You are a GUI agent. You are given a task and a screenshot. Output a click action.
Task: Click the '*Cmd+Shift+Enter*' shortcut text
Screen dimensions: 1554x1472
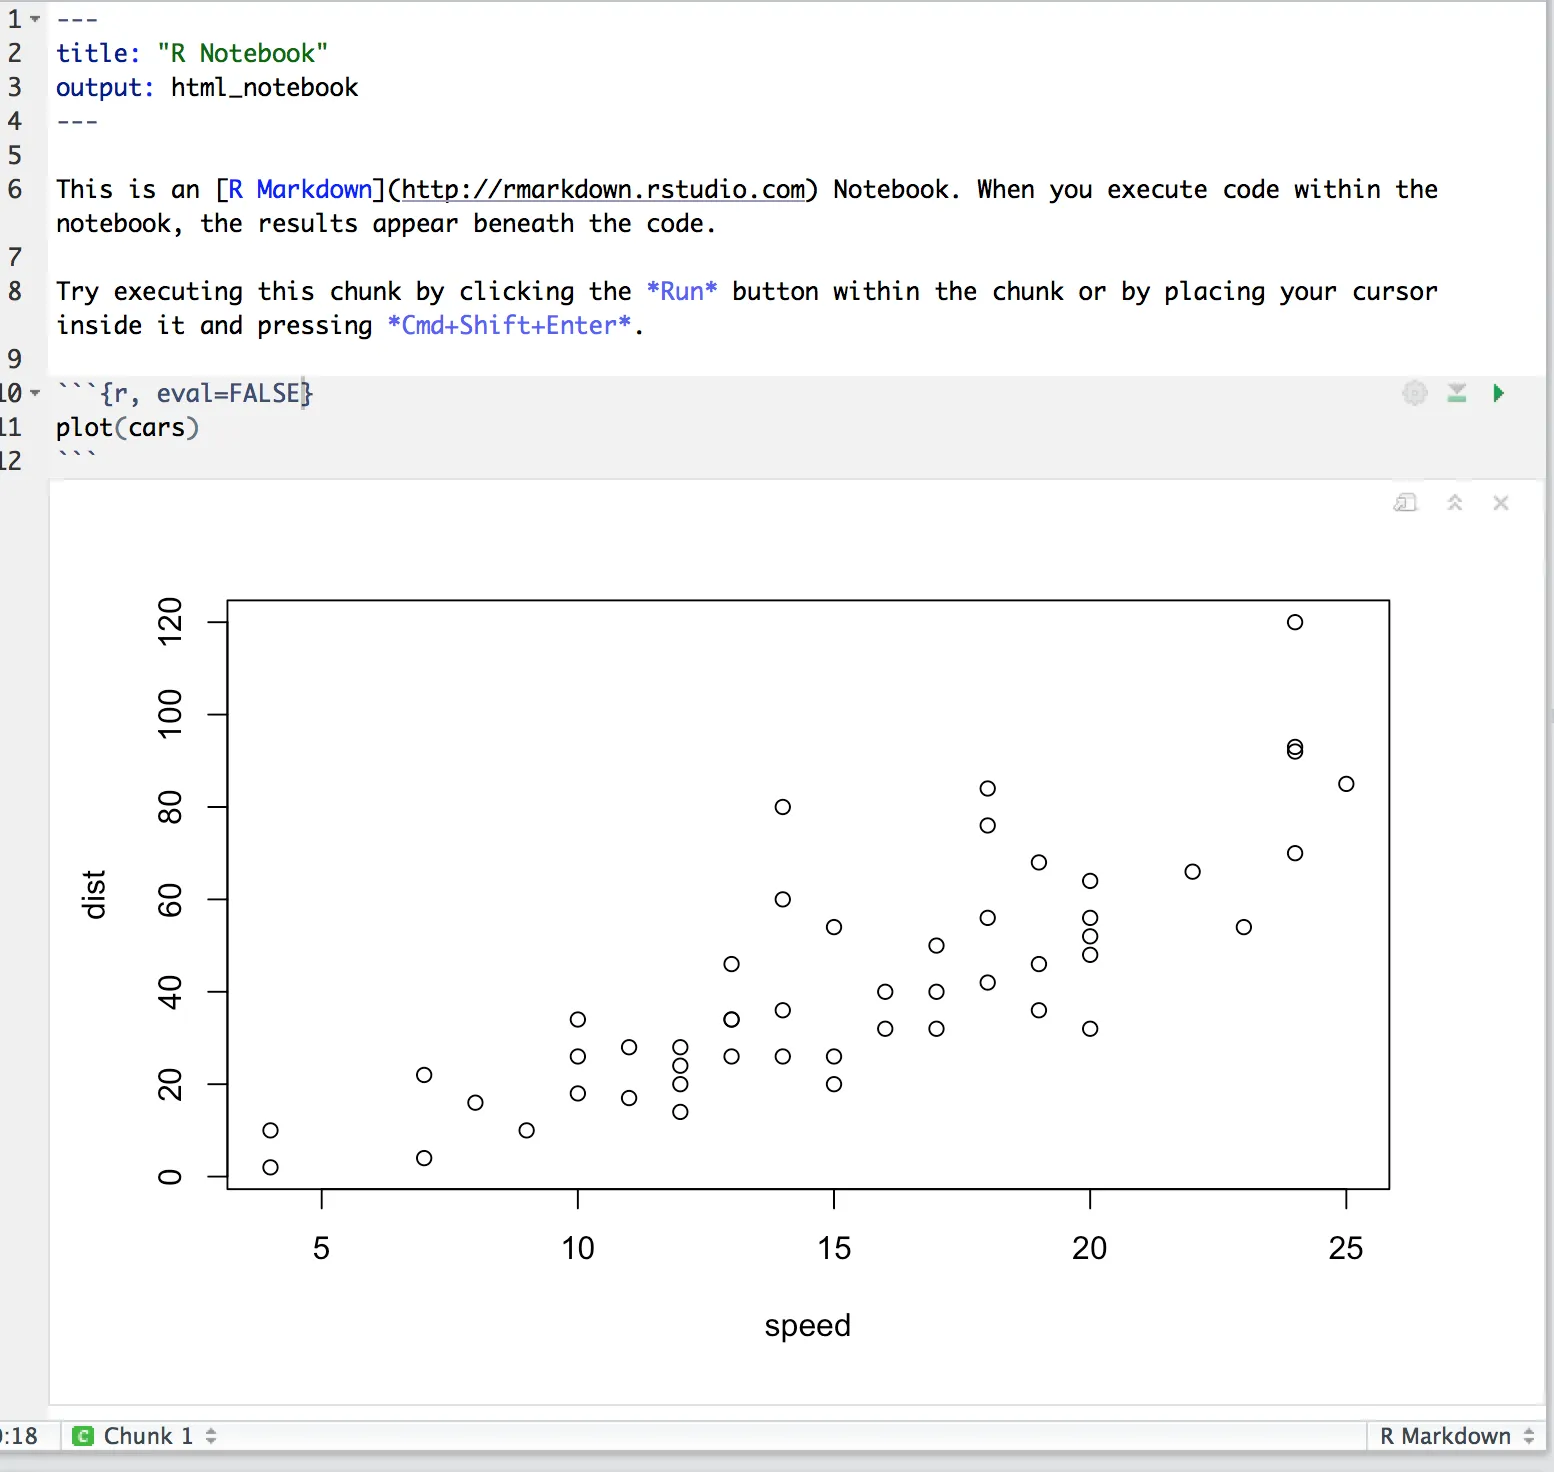(510, 325)
